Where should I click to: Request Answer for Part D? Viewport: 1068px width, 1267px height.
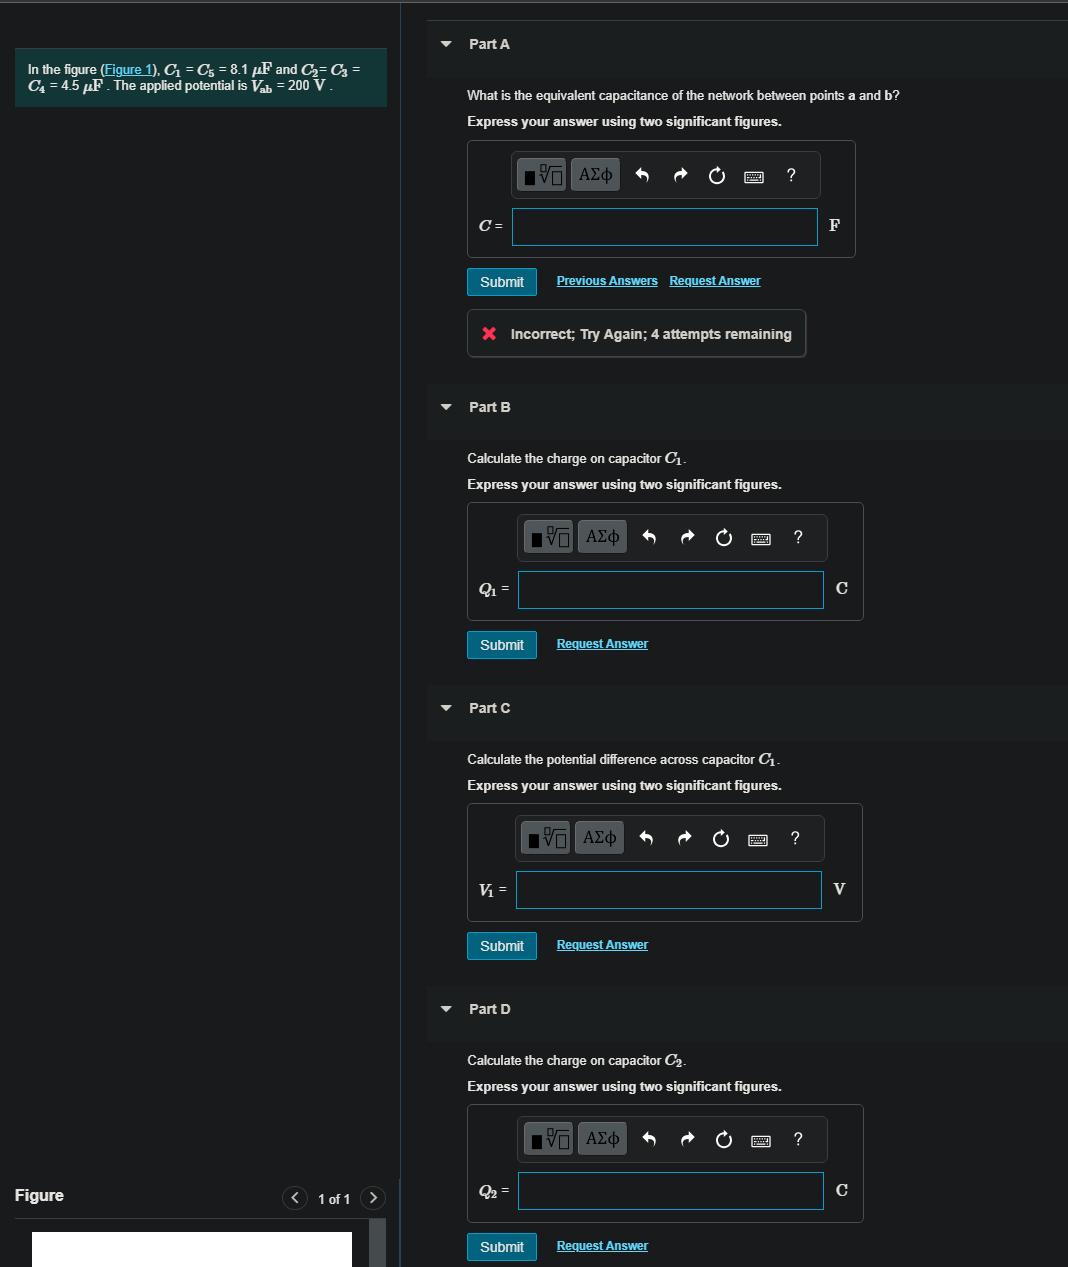[602, 1246]
